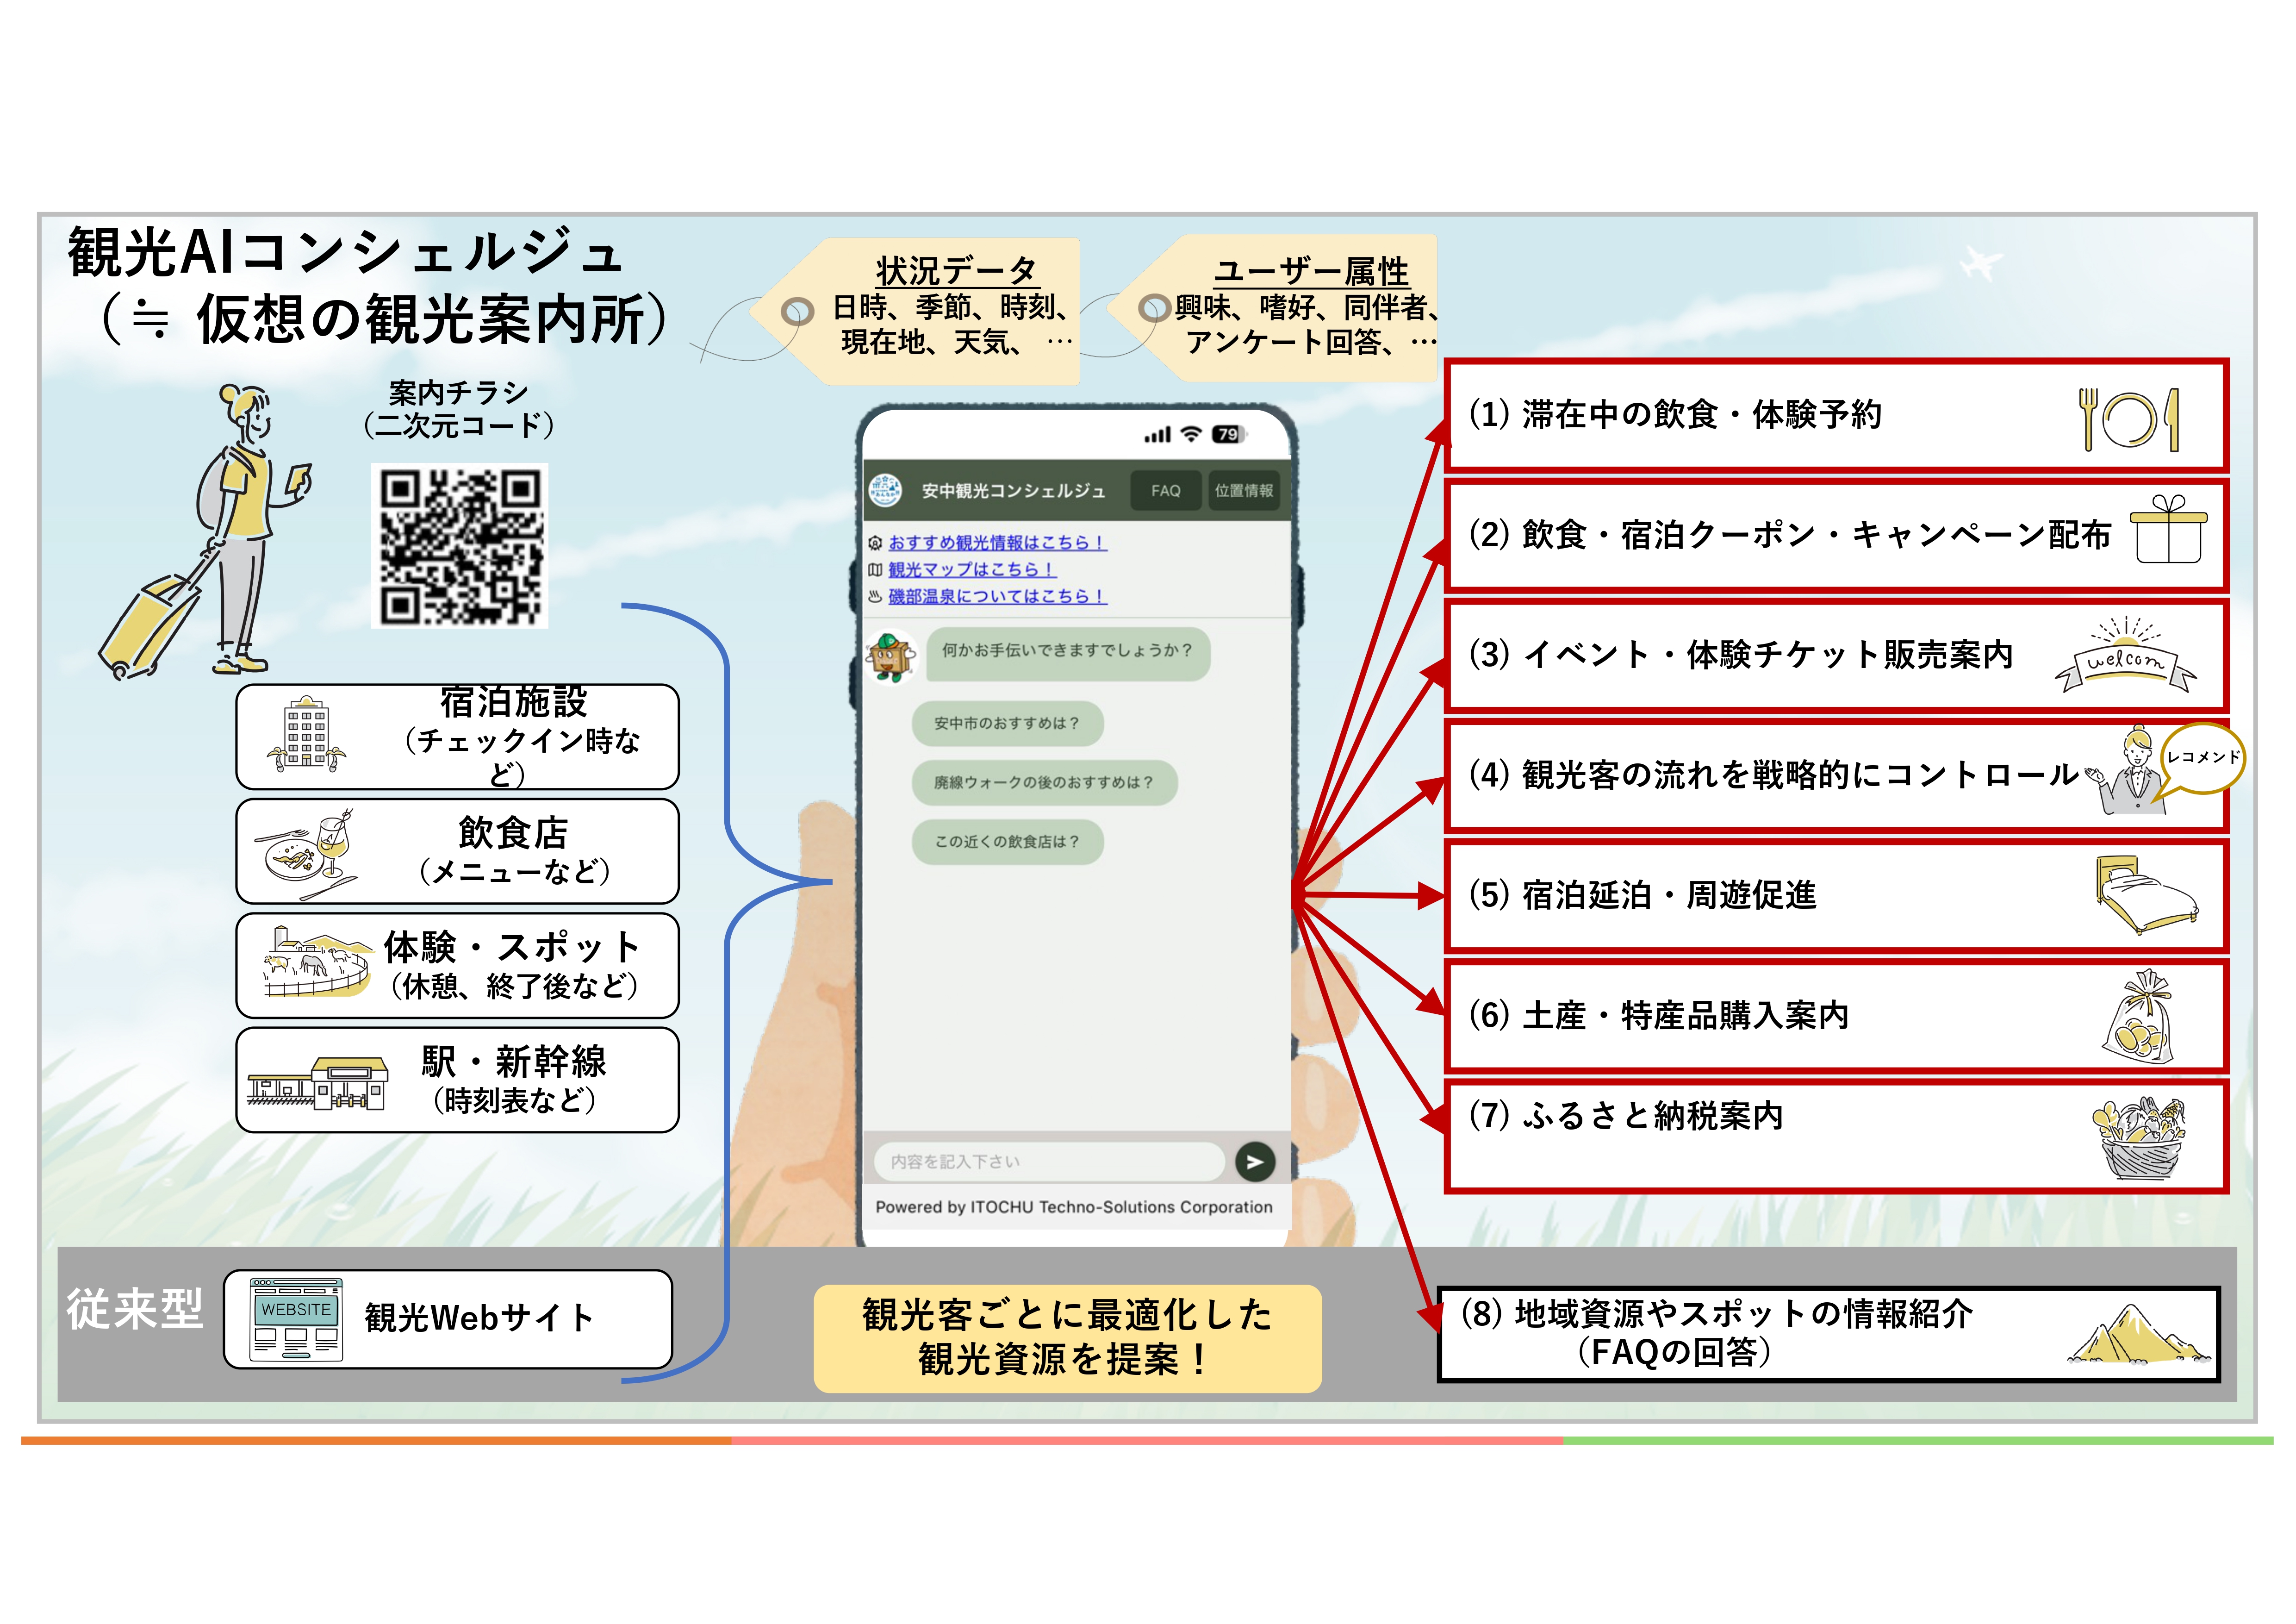The width and height of the screenshot is (2296, 1624).
Task: Open the 観光マップはこちら link
Action: [971, 569]
